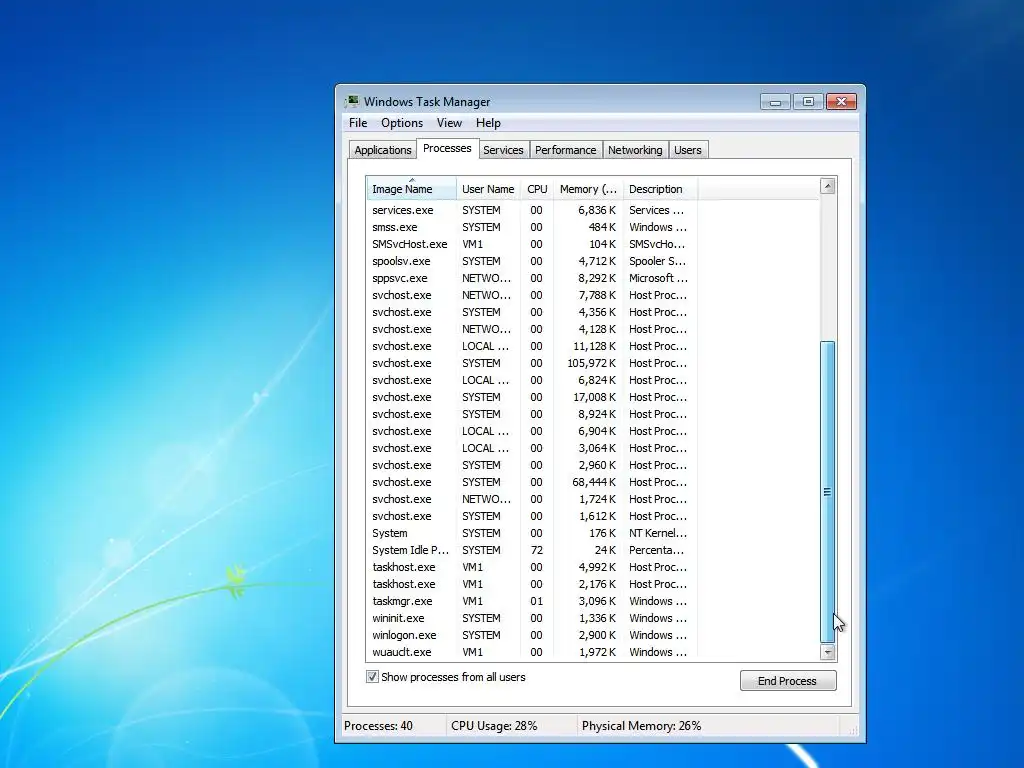Click the process list scrollbar thumb

(827, 491)
